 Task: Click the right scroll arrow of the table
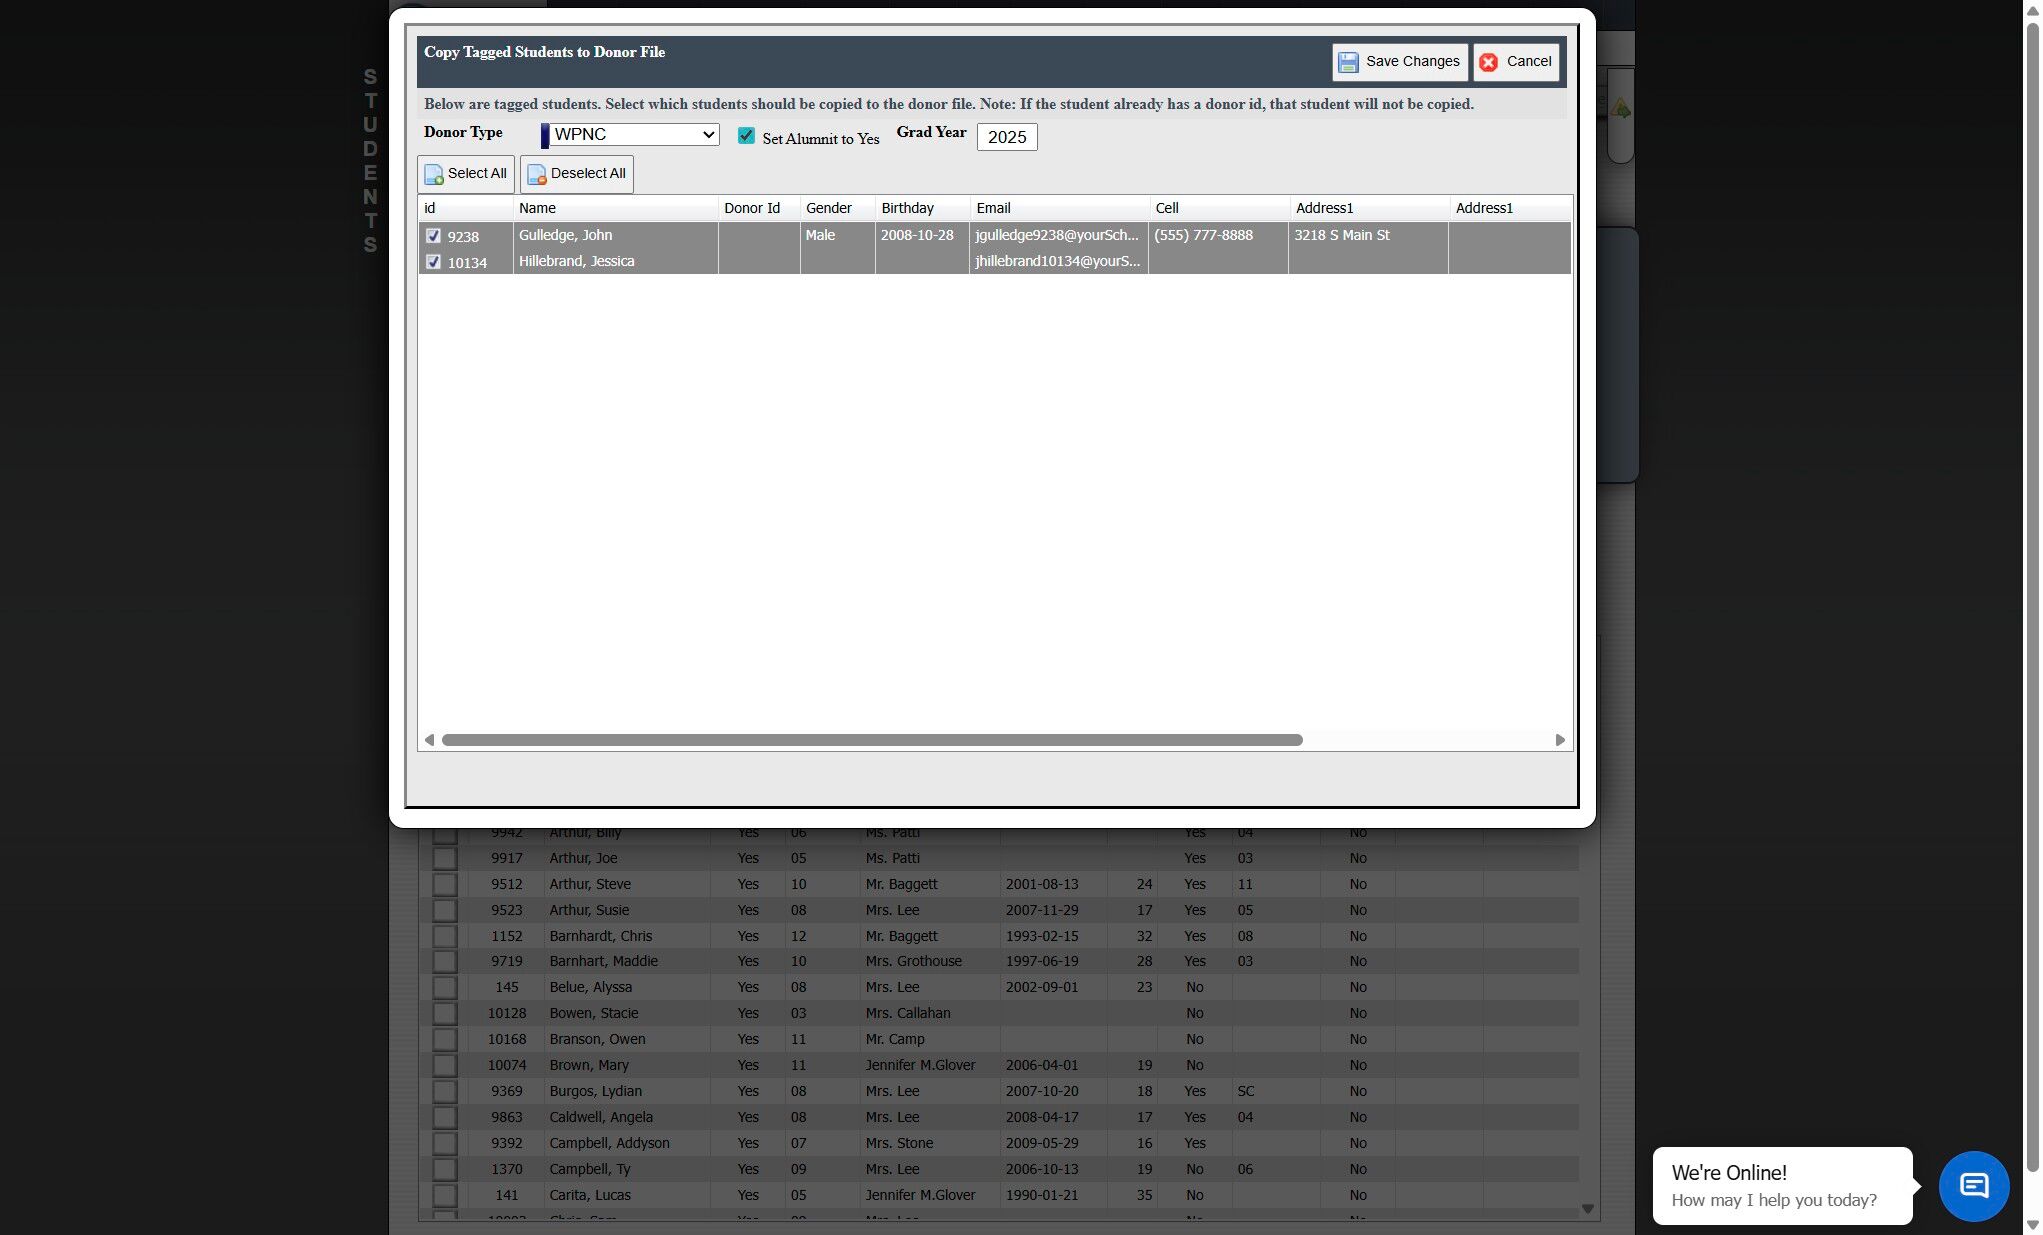coord(1560,740)
